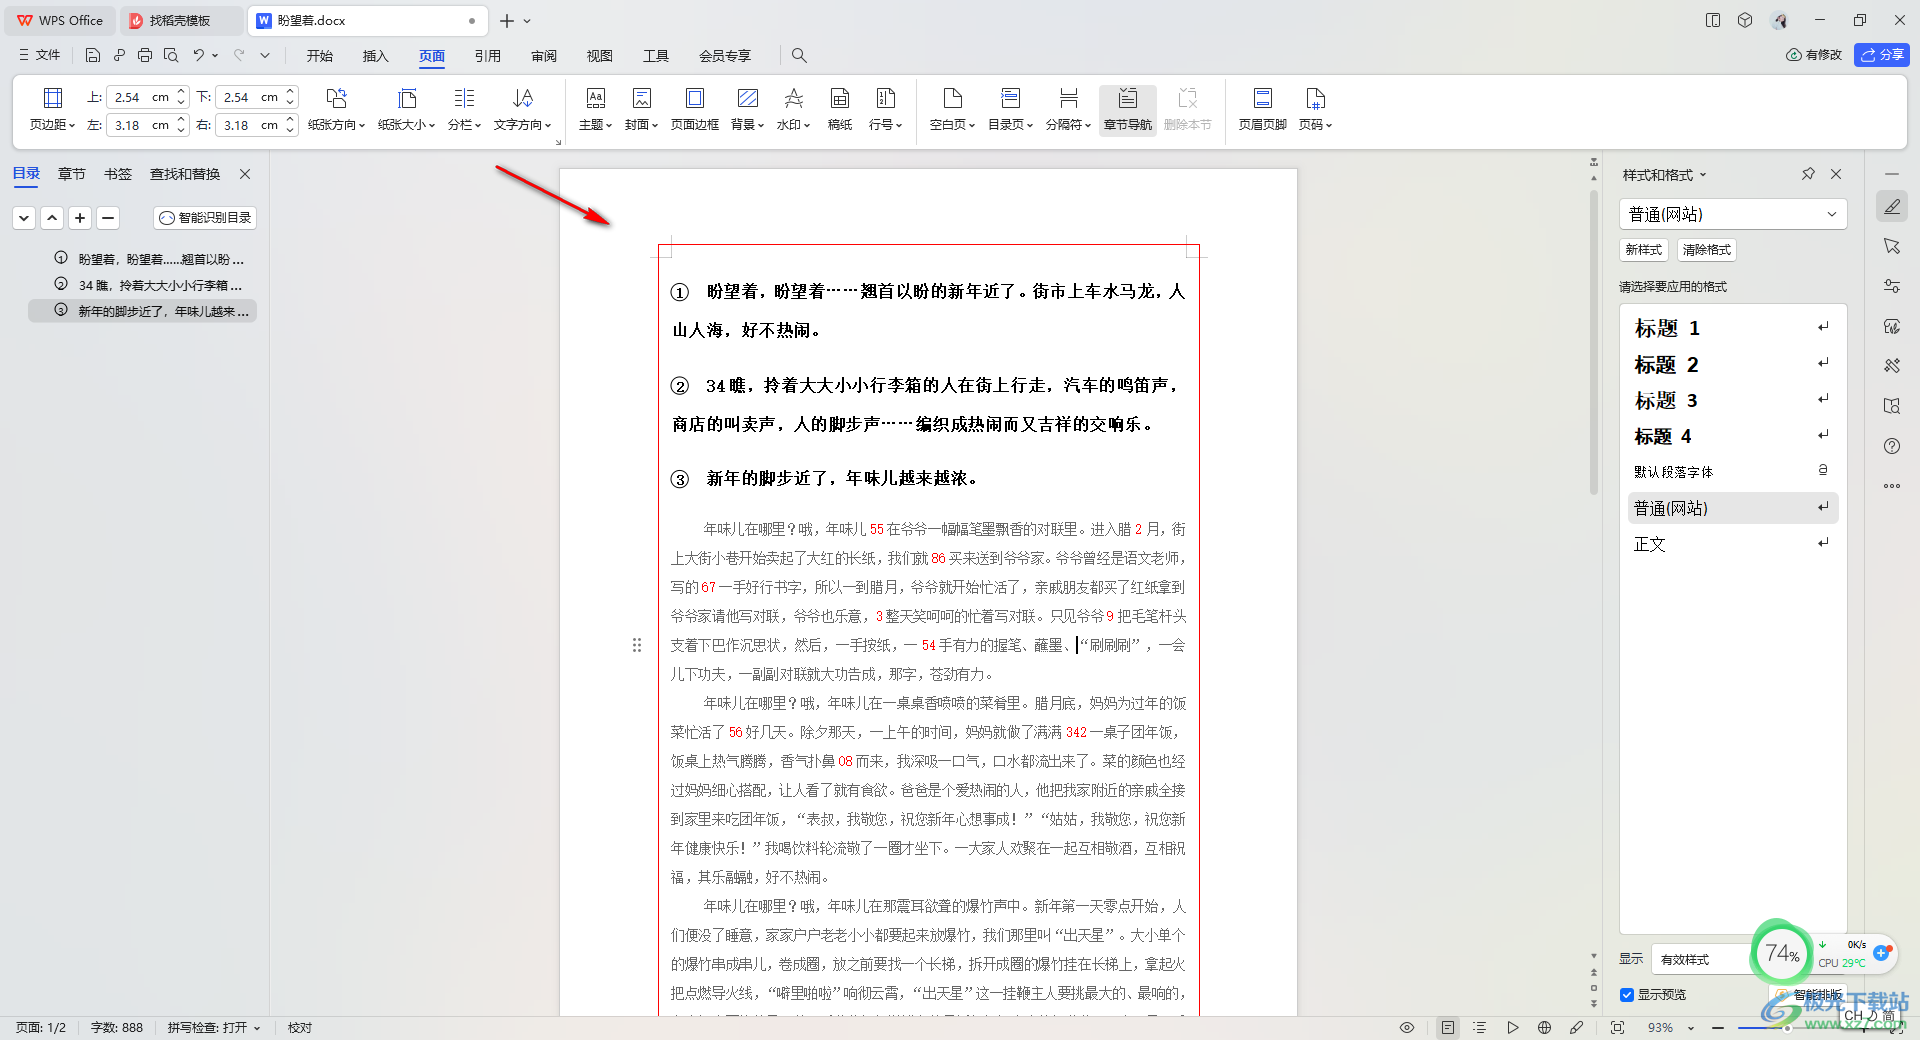Image resolution: width=1920 pixels, height=1040 pixels.
Task: Open the 文件 file menu
Action: 40,55
